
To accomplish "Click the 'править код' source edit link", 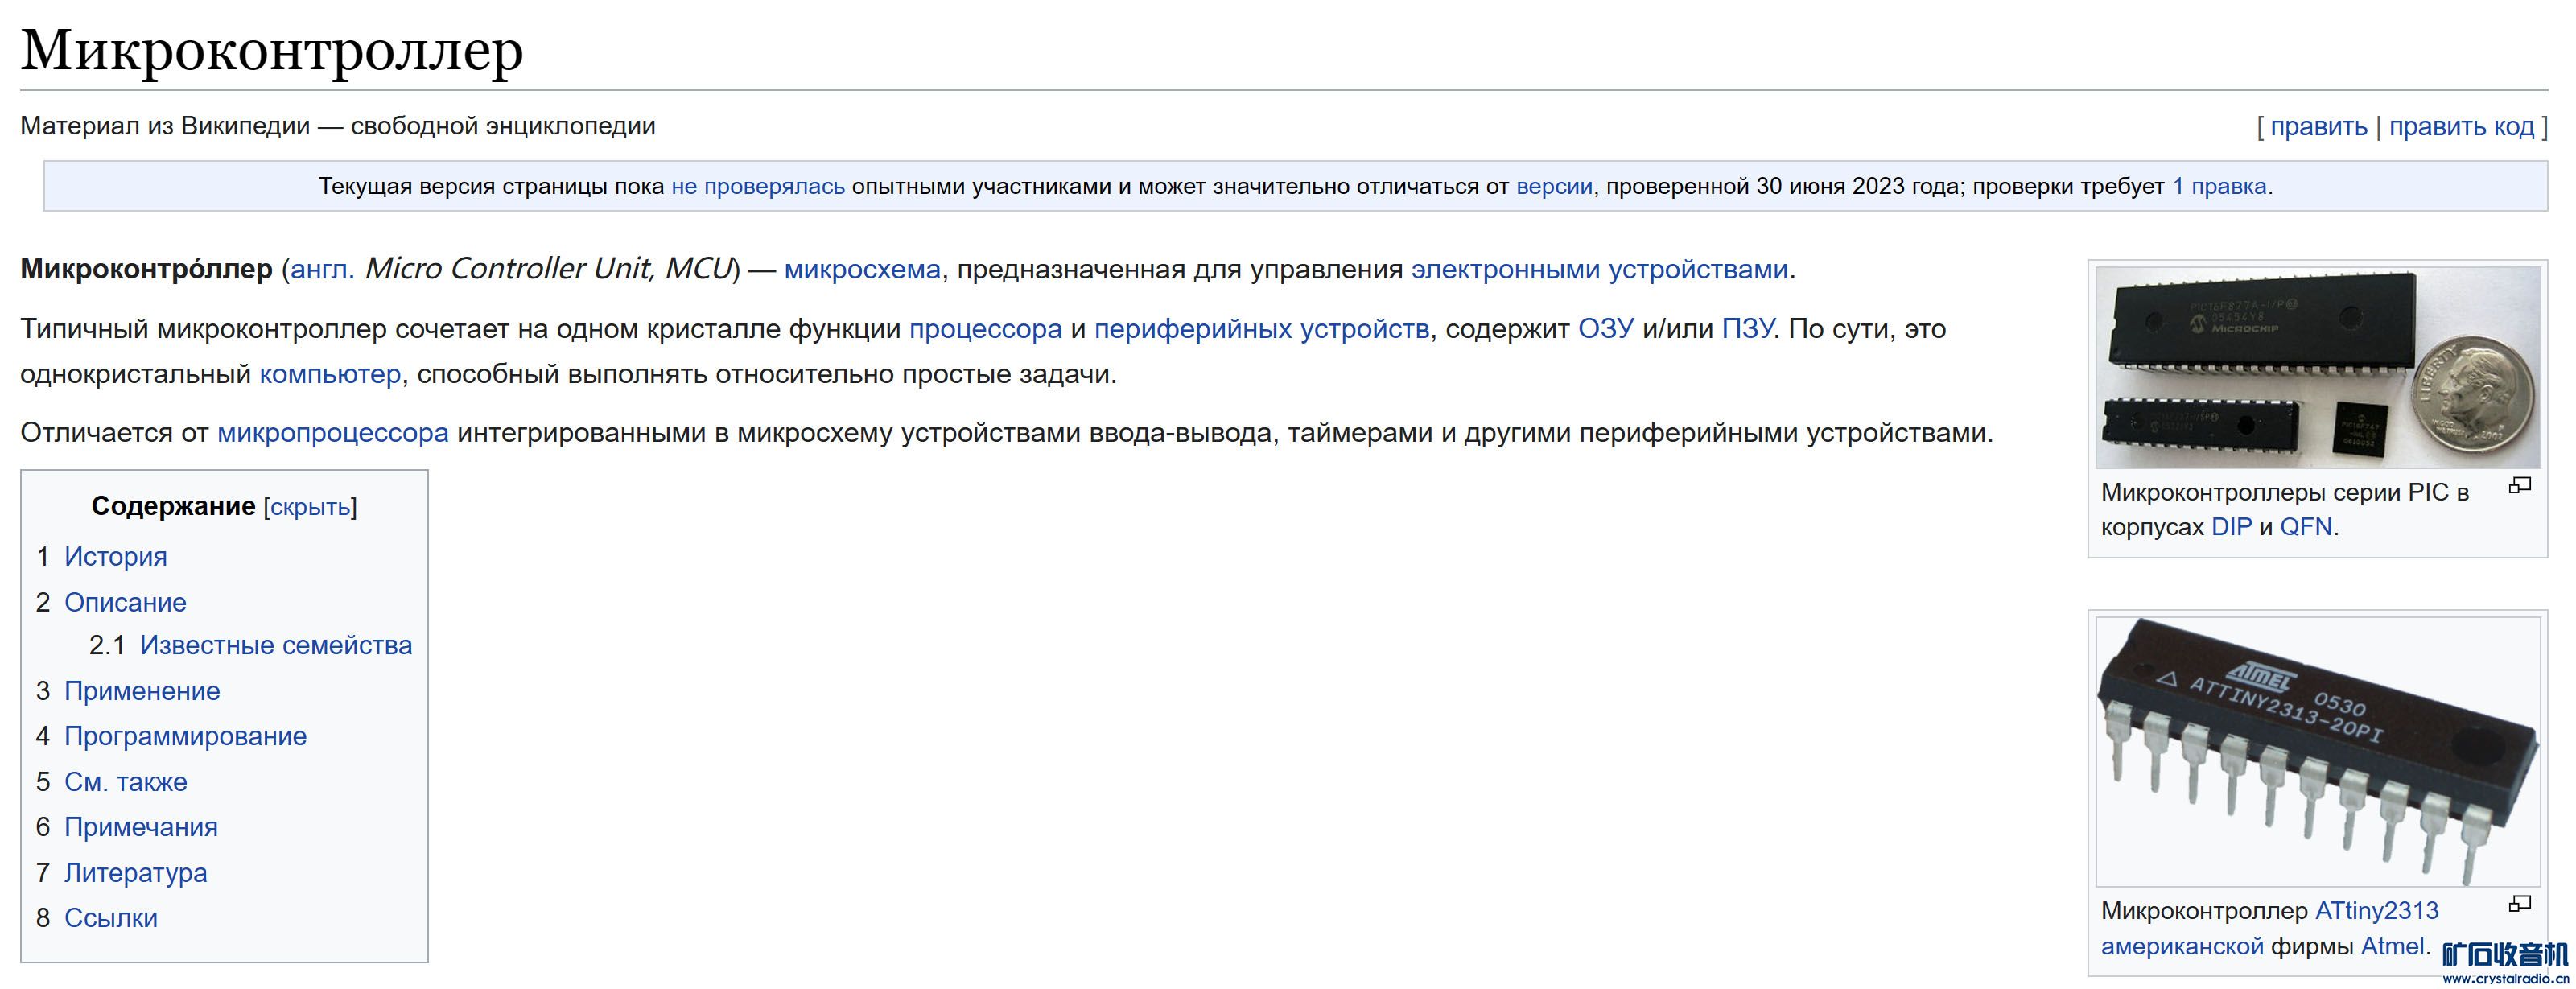I will point(2461,127).
